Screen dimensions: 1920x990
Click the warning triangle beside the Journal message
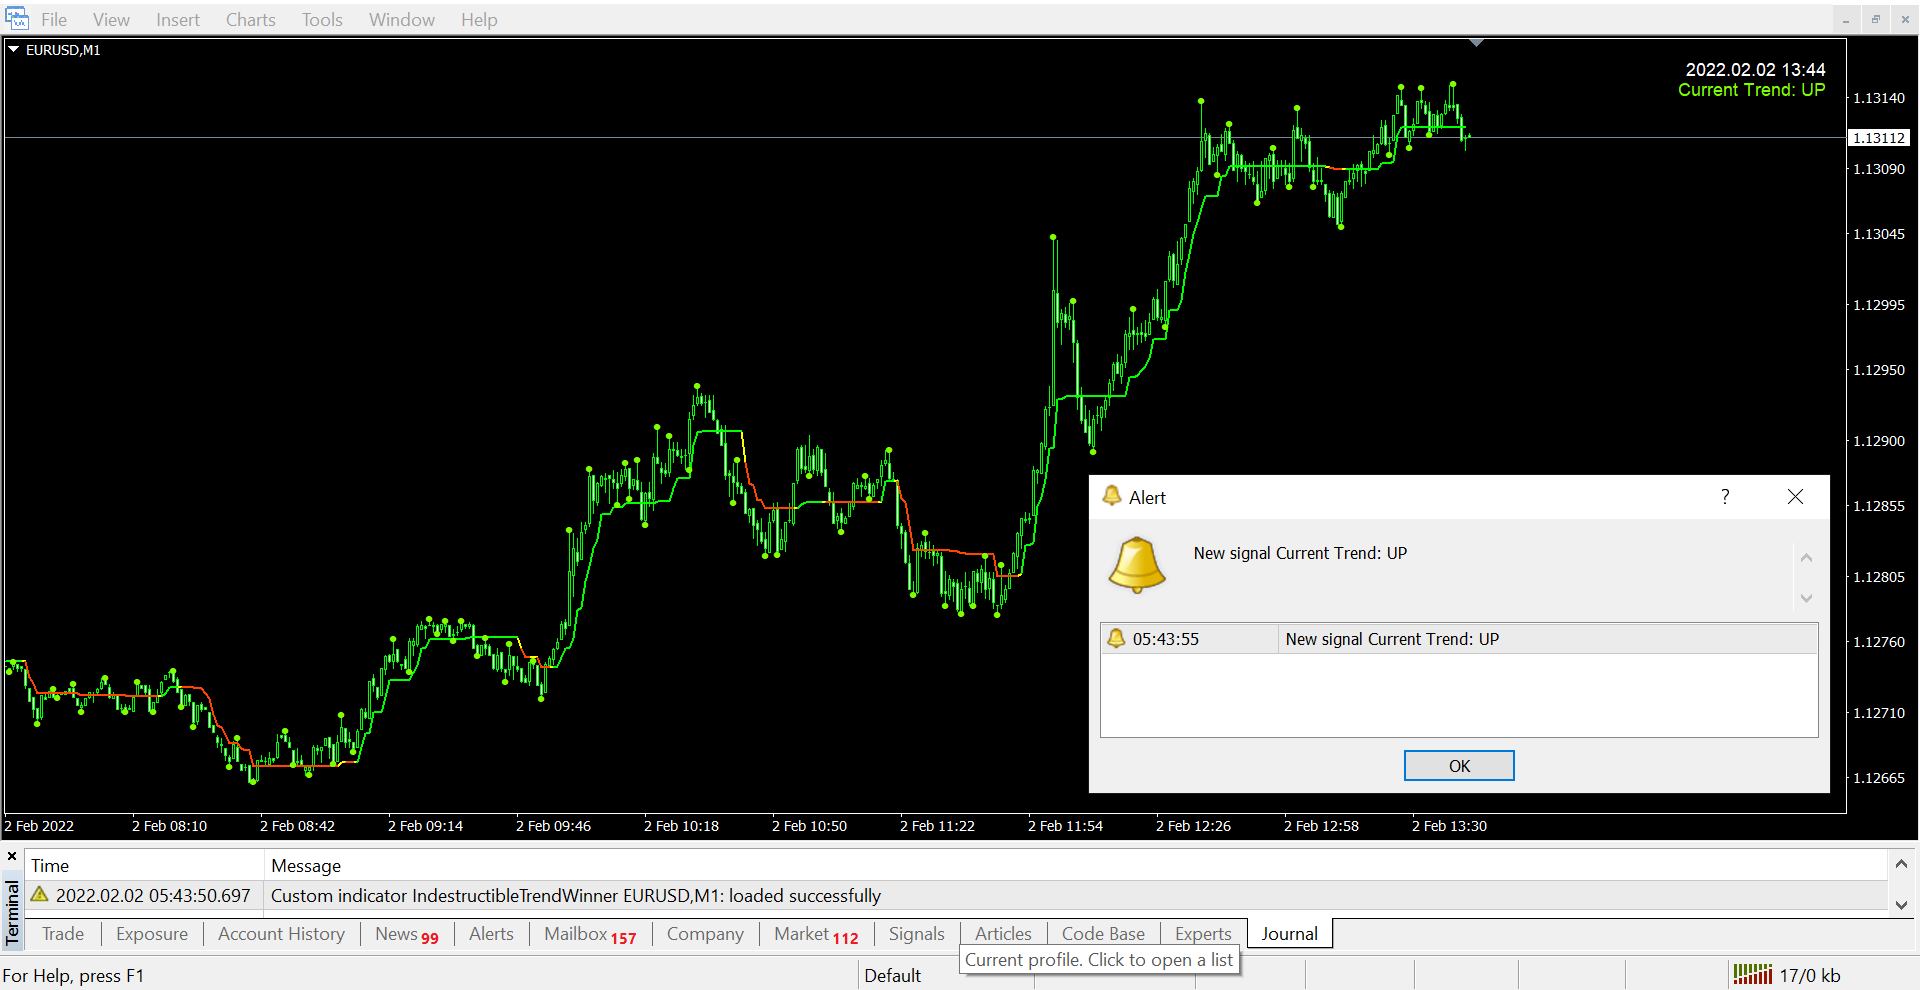40,895
